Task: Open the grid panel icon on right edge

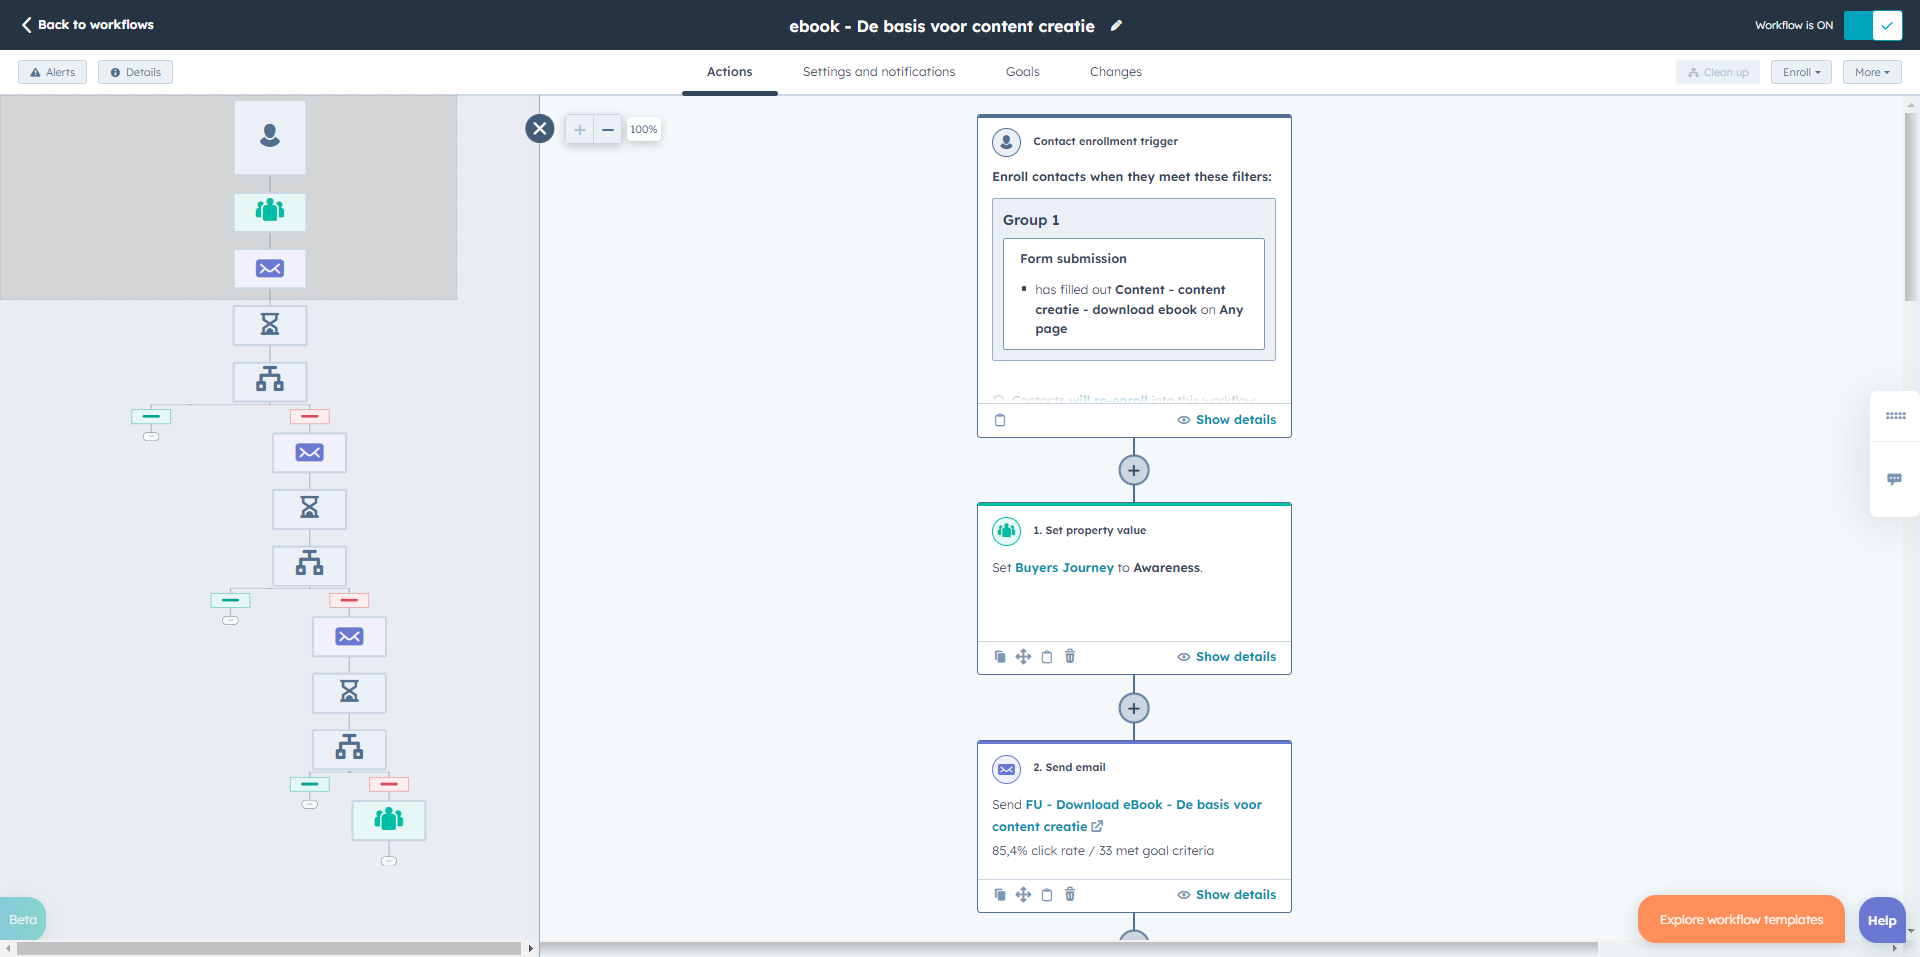Action: [x=1895, y=416]
